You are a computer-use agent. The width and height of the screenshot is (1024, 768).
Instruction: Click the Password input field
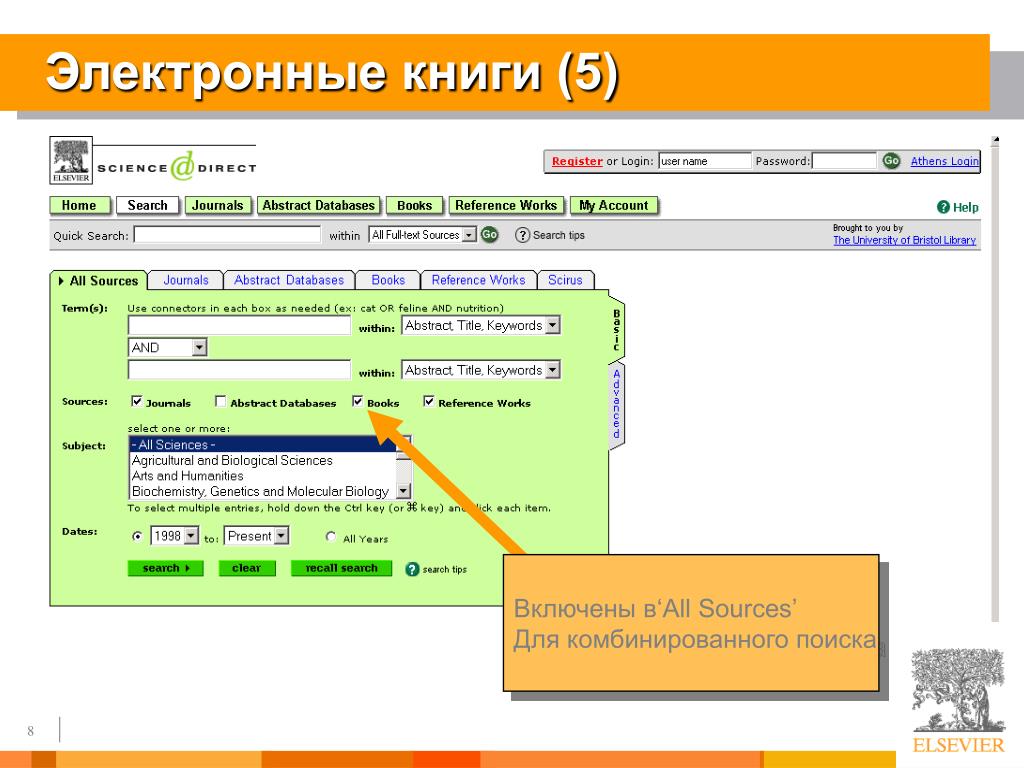844,161
